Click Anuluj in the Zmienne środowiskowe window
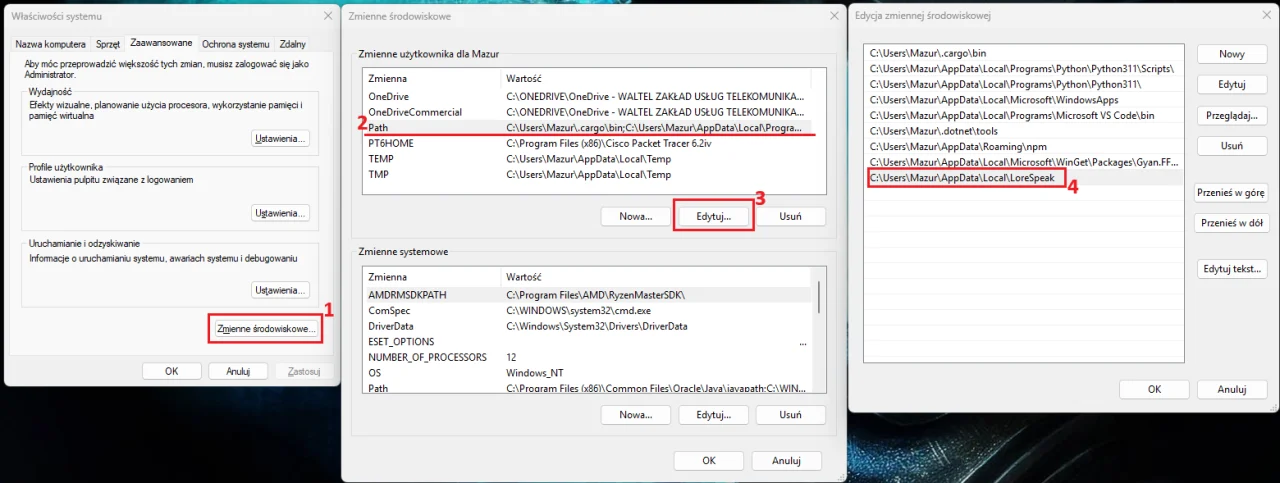The image size is (1280, 483). [786, 461]
